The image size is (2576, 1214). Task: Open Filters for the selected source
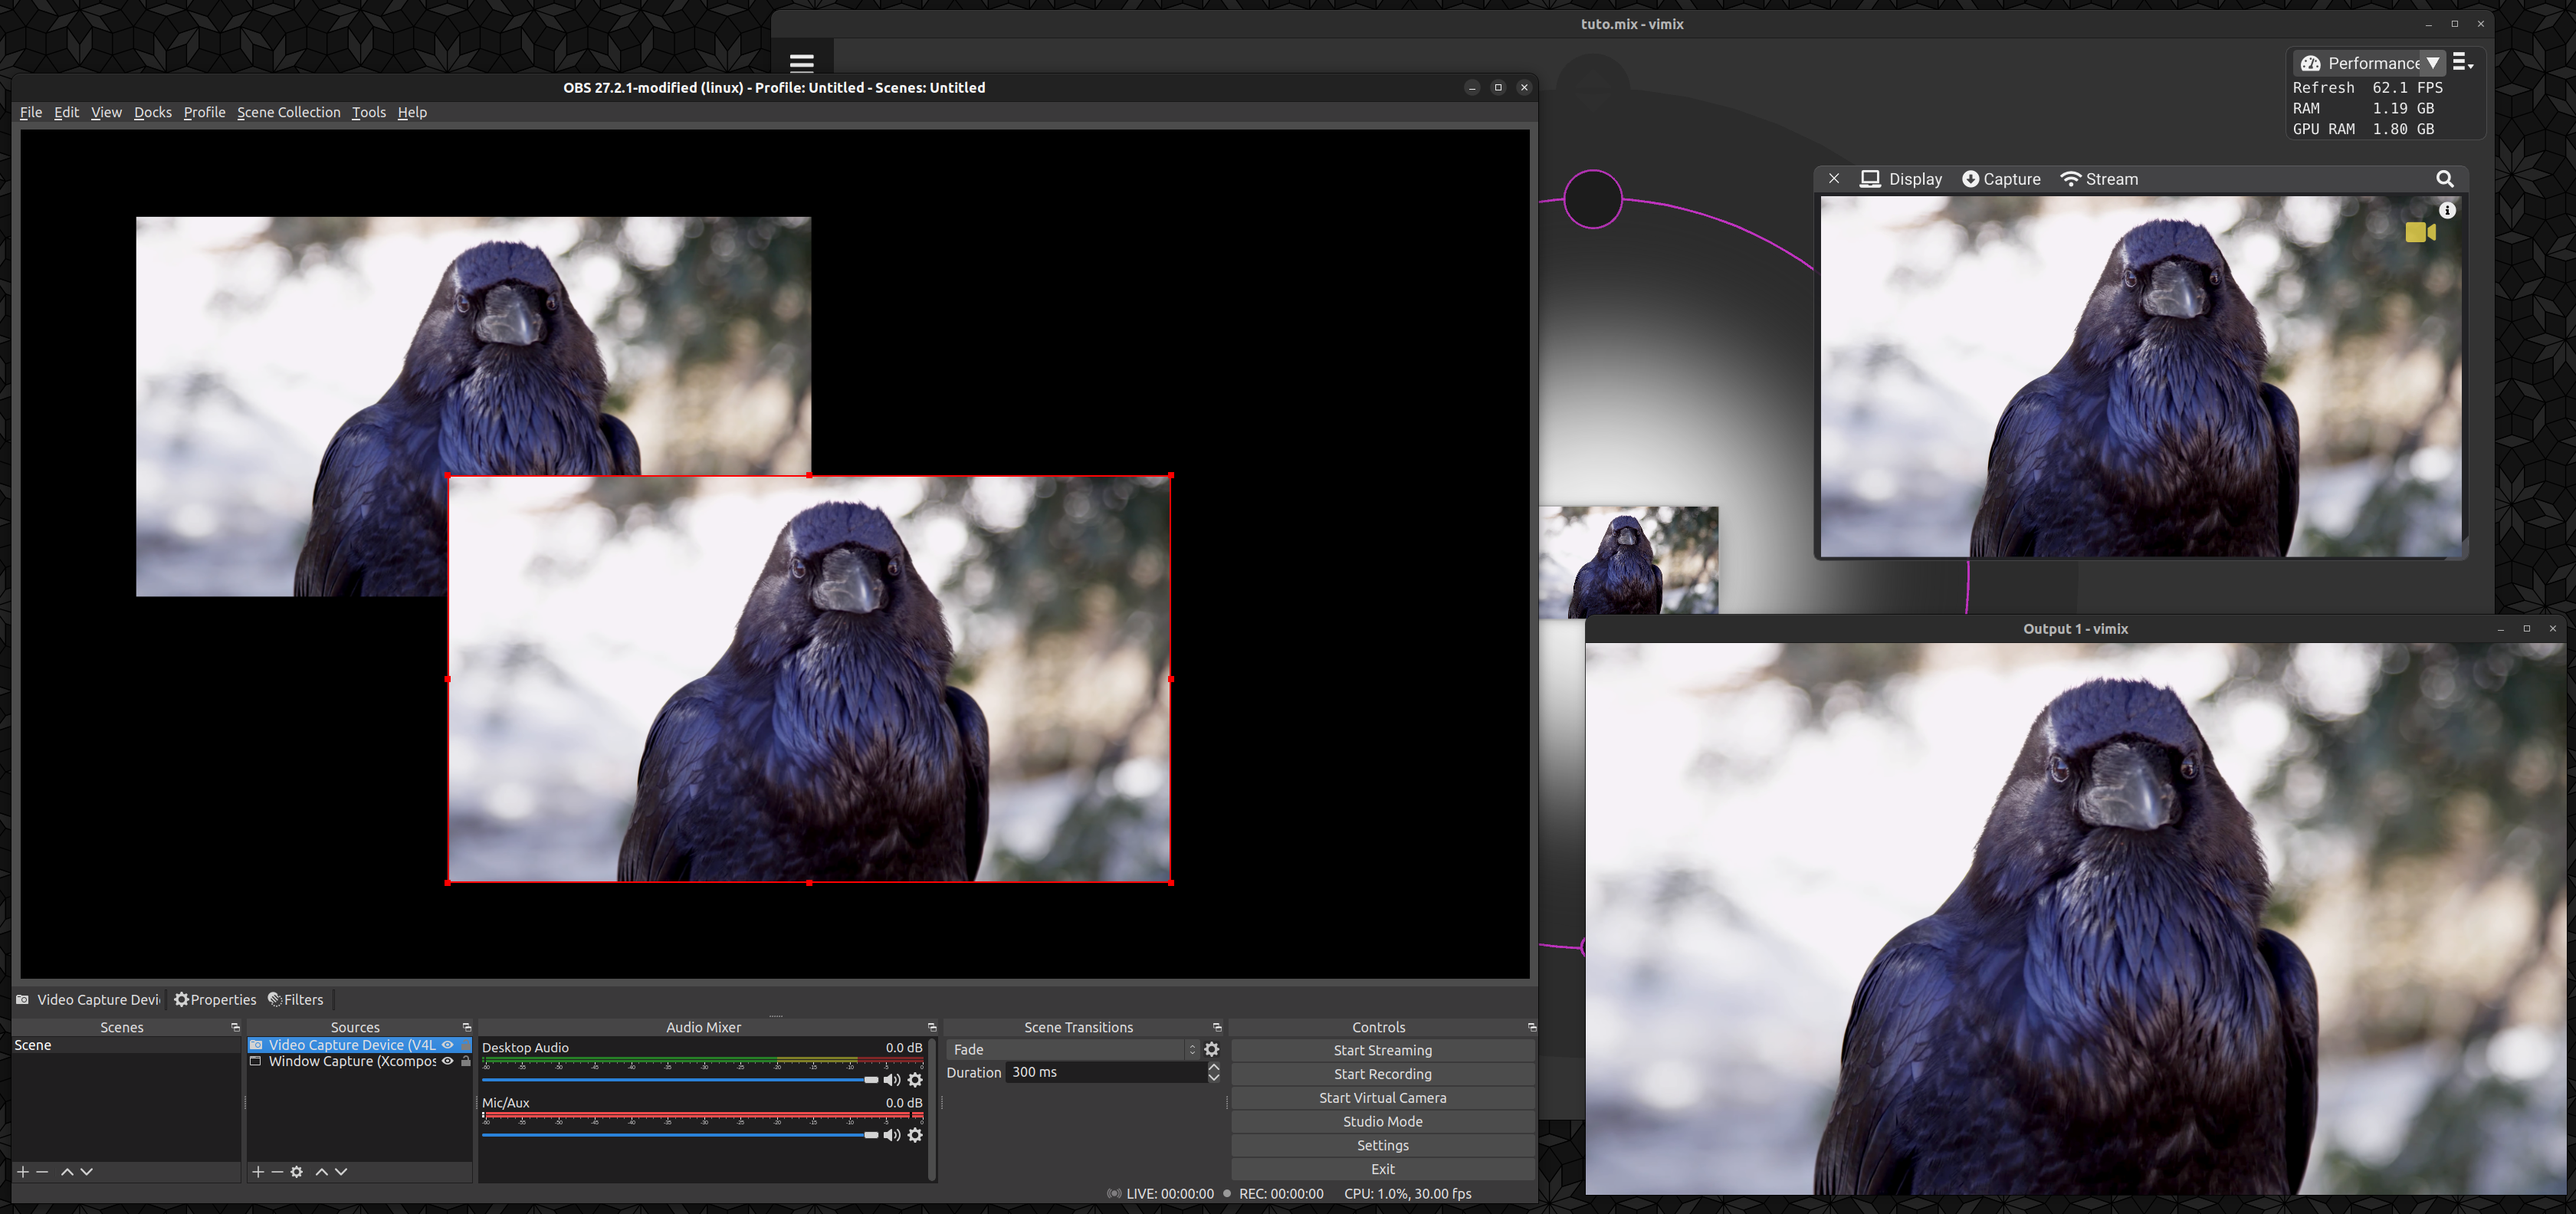tap(296, 999)
